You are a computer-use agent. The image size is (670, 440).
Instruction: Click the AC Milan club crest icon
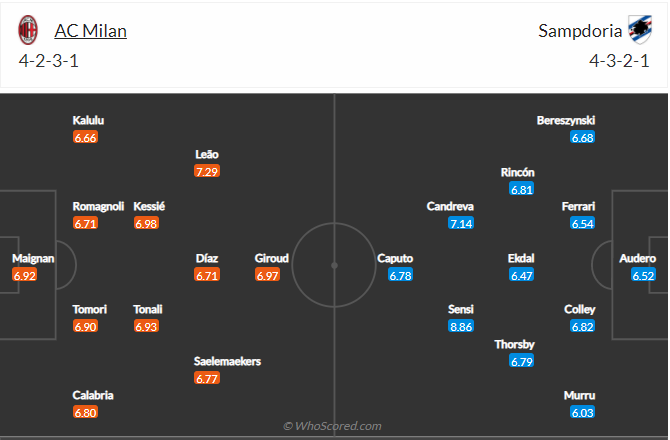[27, 31]
